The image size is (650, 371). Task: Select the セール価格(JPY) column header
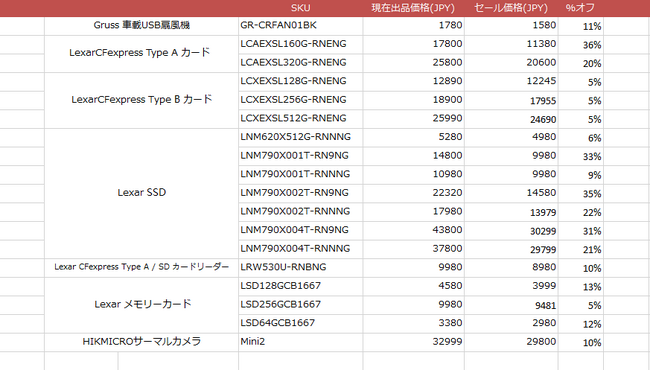(x=511, y=8)
